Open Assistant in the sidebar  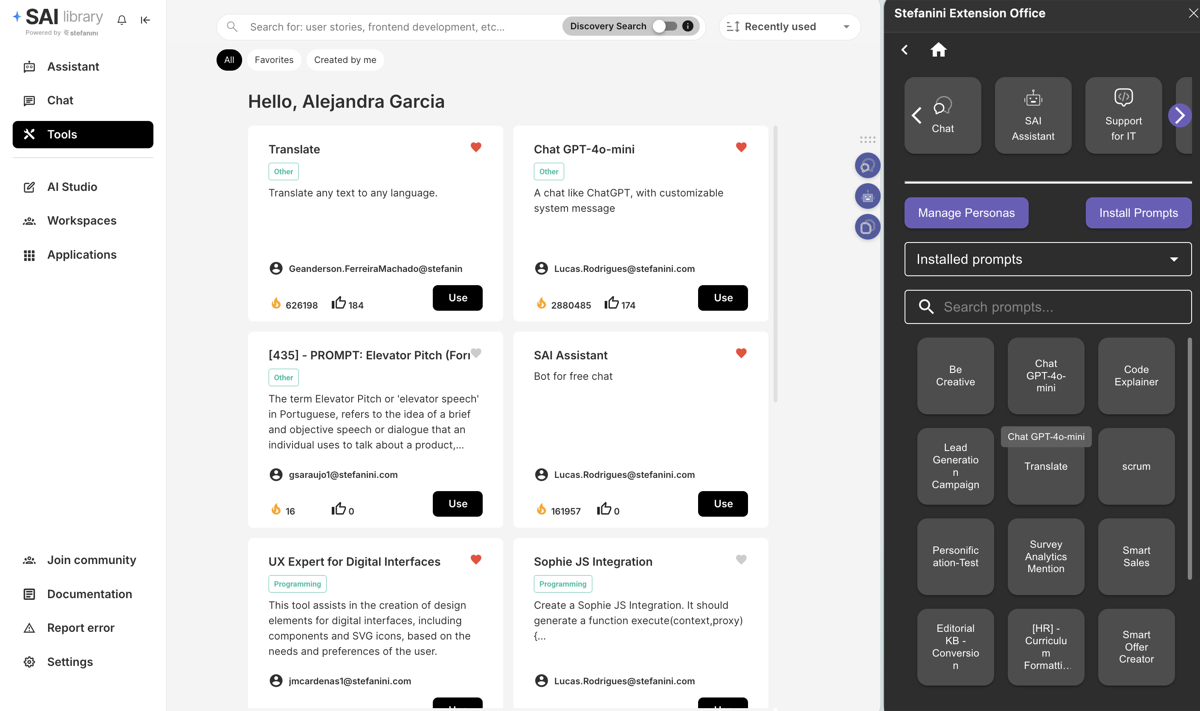pyautogui.click(x=83, y=67)
